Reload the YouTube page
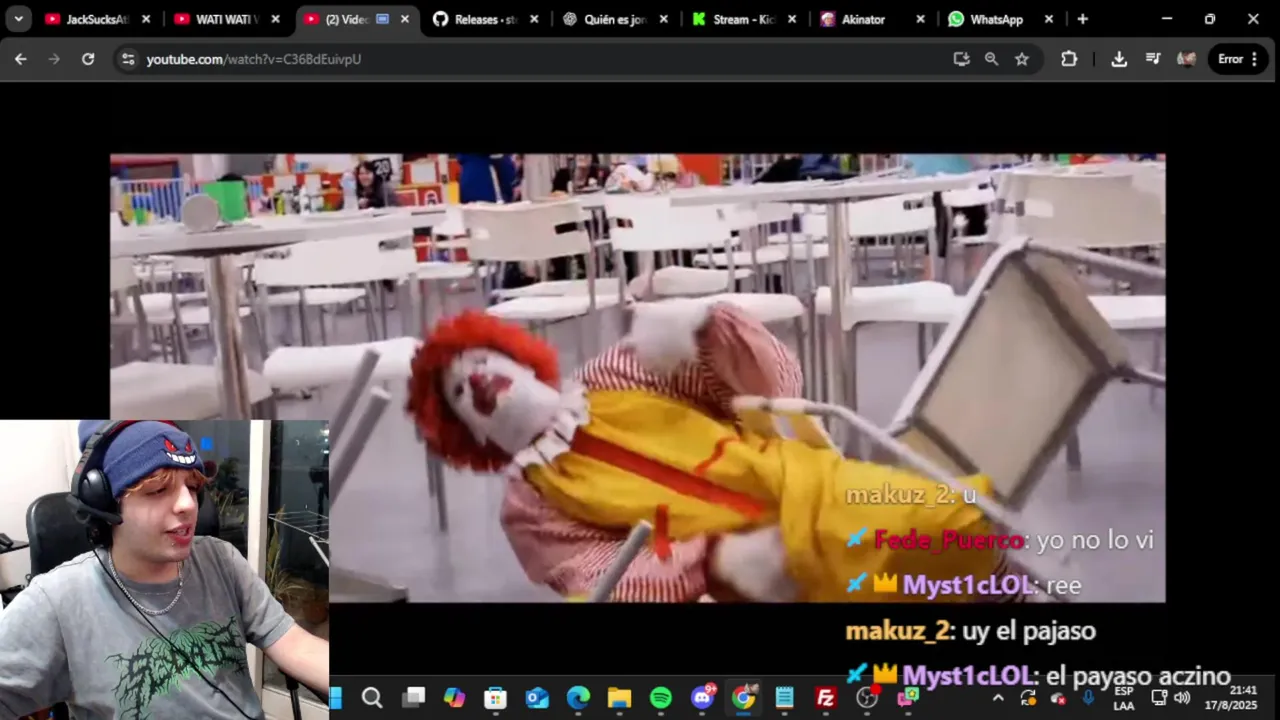The image size is (1280, 720). pyautogui.click(x=88, y=59)
